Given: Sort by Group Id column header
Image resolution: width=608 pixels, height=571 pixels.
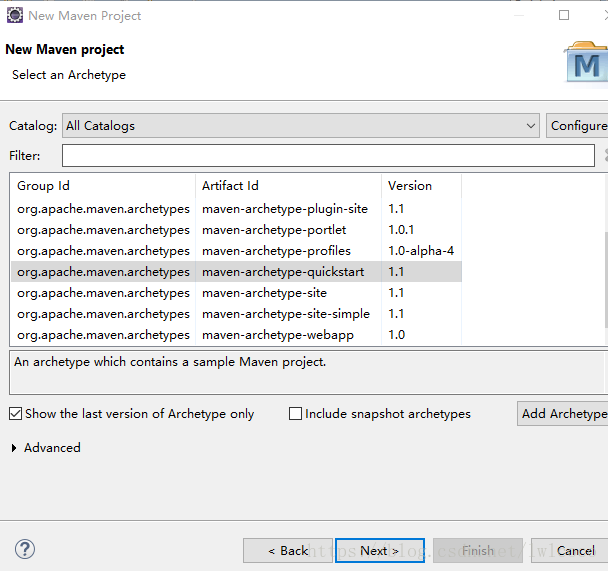Looking at the screenshot, I should pos(103,186).
